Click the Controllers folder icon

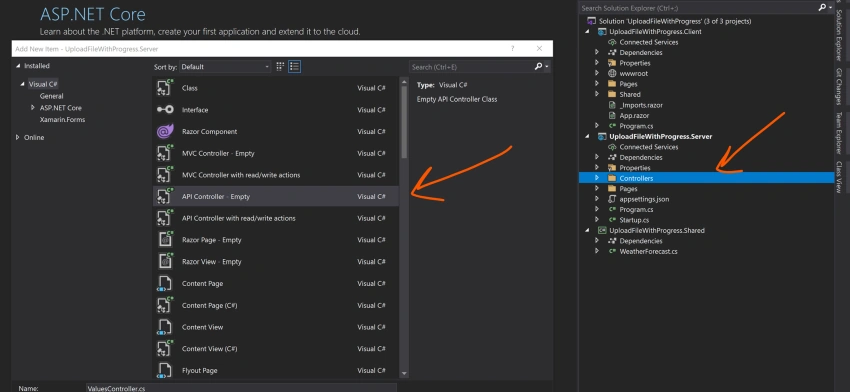pos(611,178)
